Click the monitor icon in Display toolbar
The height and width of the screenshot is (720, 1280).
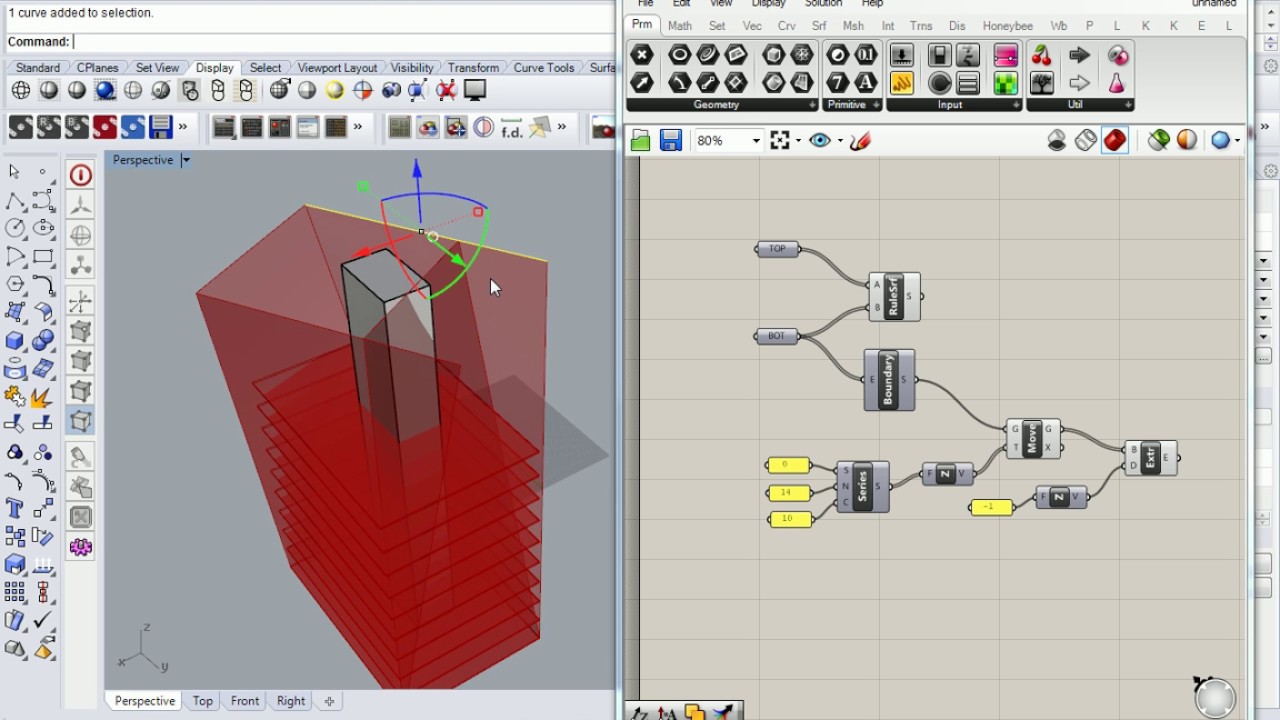(x=475, y=90)
